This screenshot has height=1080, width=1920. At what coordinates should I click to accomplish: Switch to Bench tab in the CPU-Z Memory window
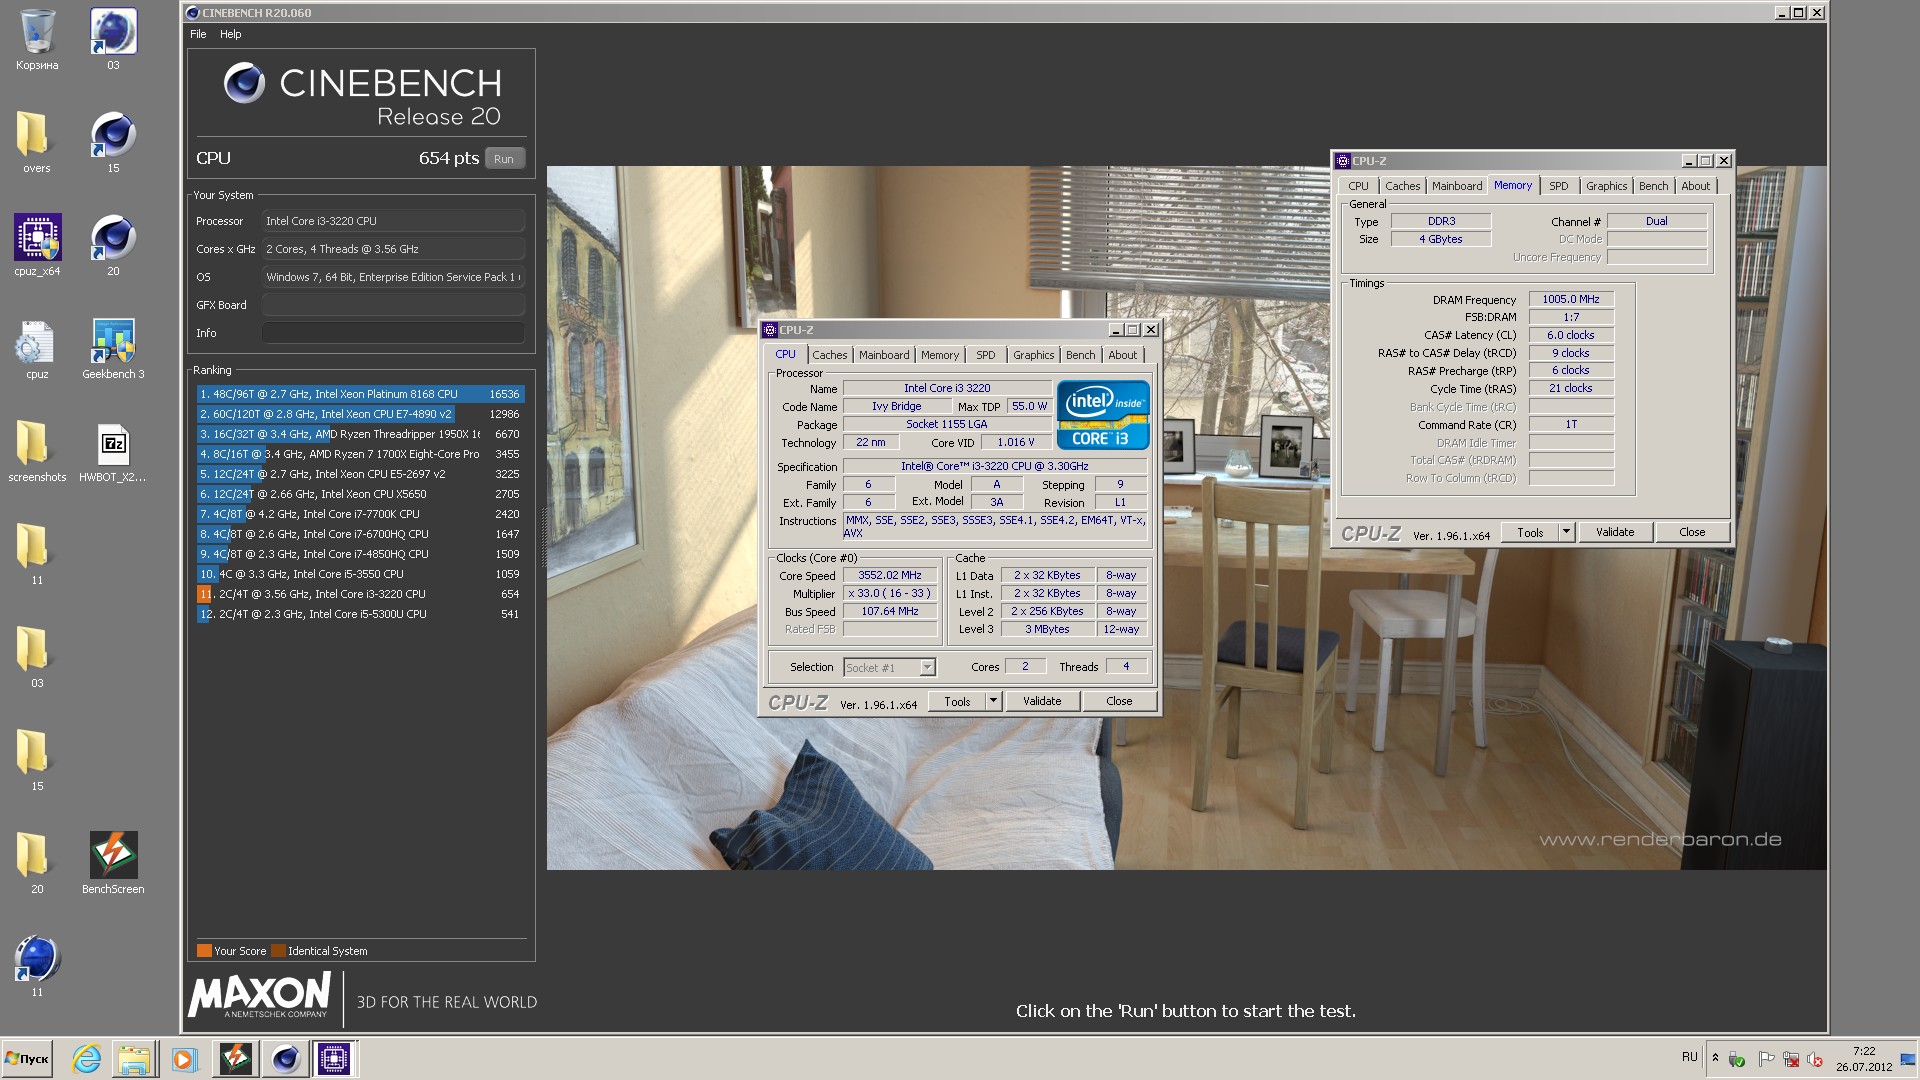pos(1653,186)
